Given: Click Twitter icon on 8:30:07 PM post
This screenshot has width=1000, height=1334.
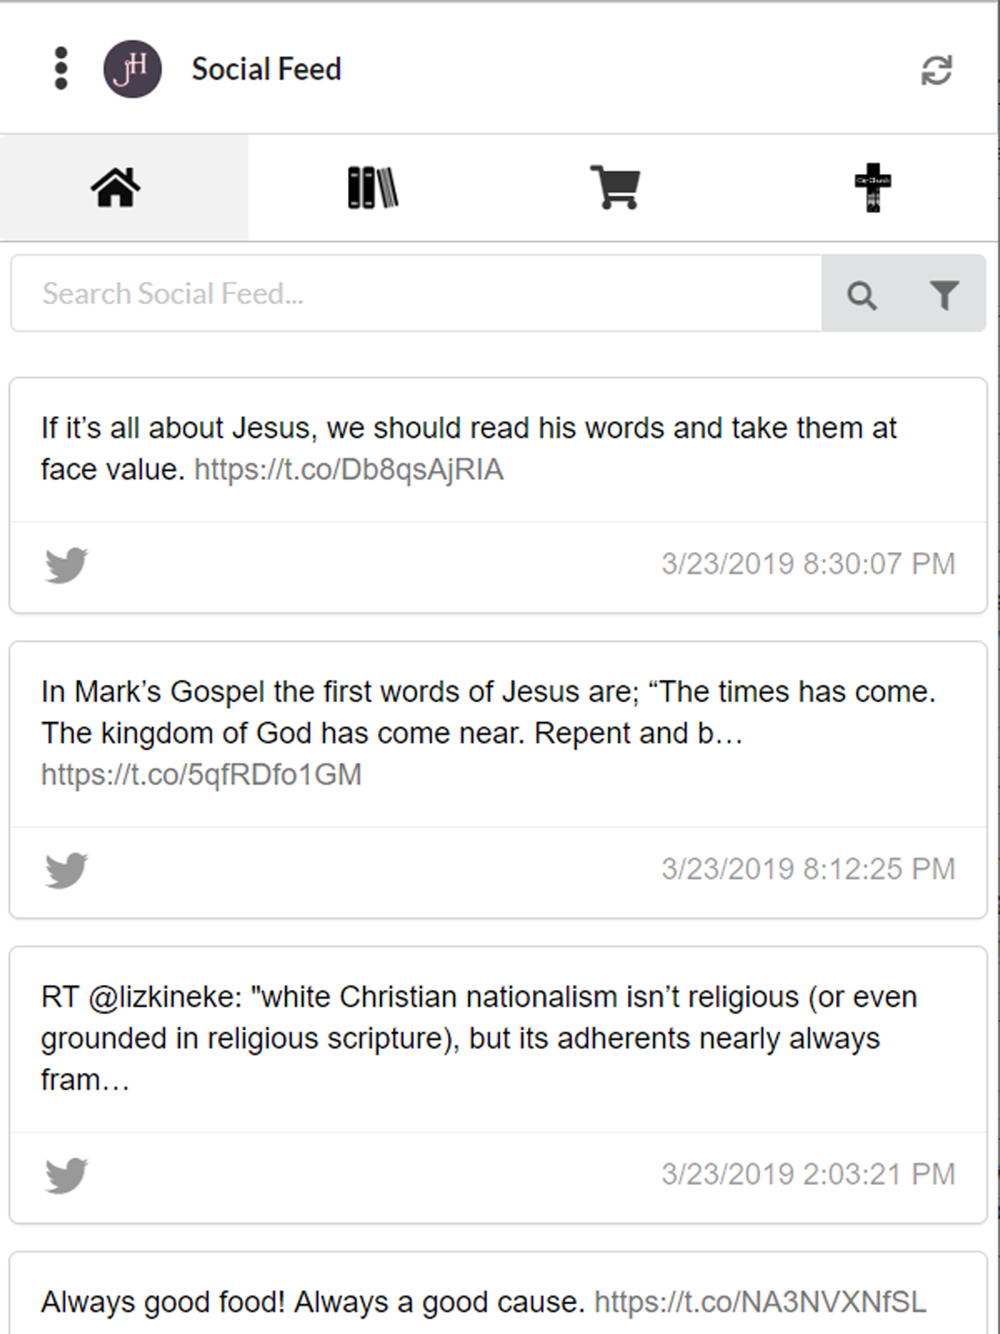Looking at the screenshot, I should tap(67, 565).
